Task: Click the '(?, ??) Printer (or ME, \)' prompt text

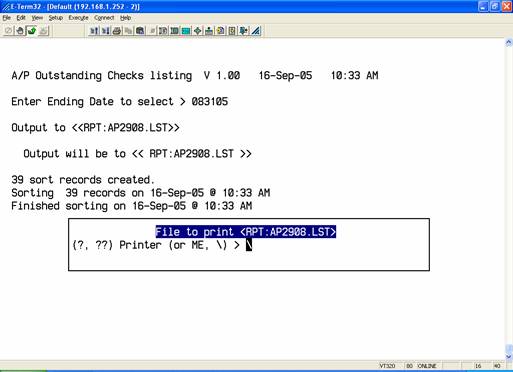Action: click(x=156, y=245)
